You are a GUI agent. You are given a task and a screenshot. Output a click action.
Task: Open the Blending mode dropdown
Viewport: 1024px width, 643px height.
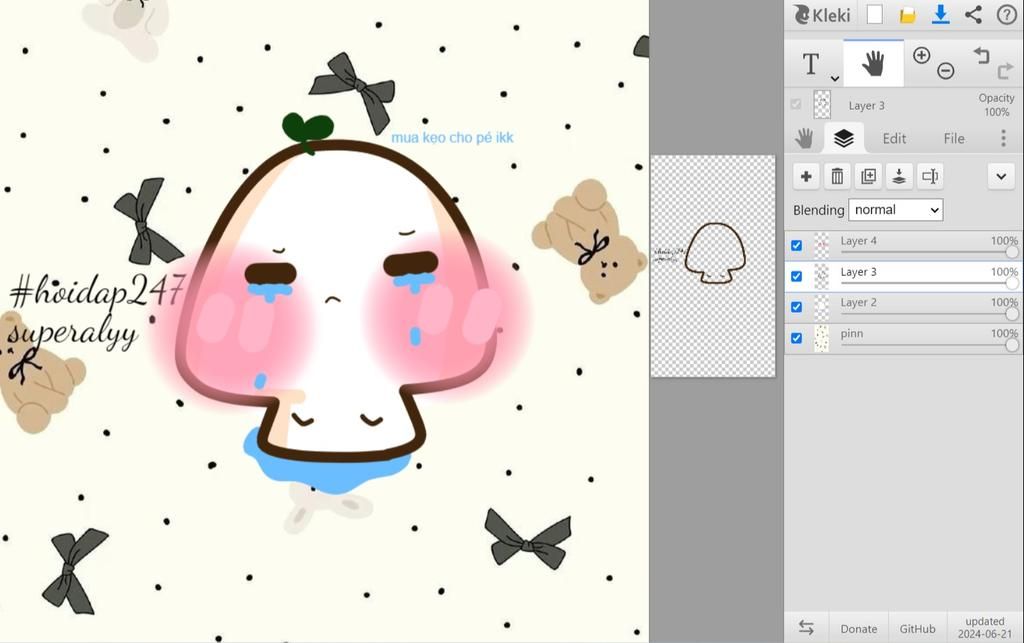tap(895, 210)
